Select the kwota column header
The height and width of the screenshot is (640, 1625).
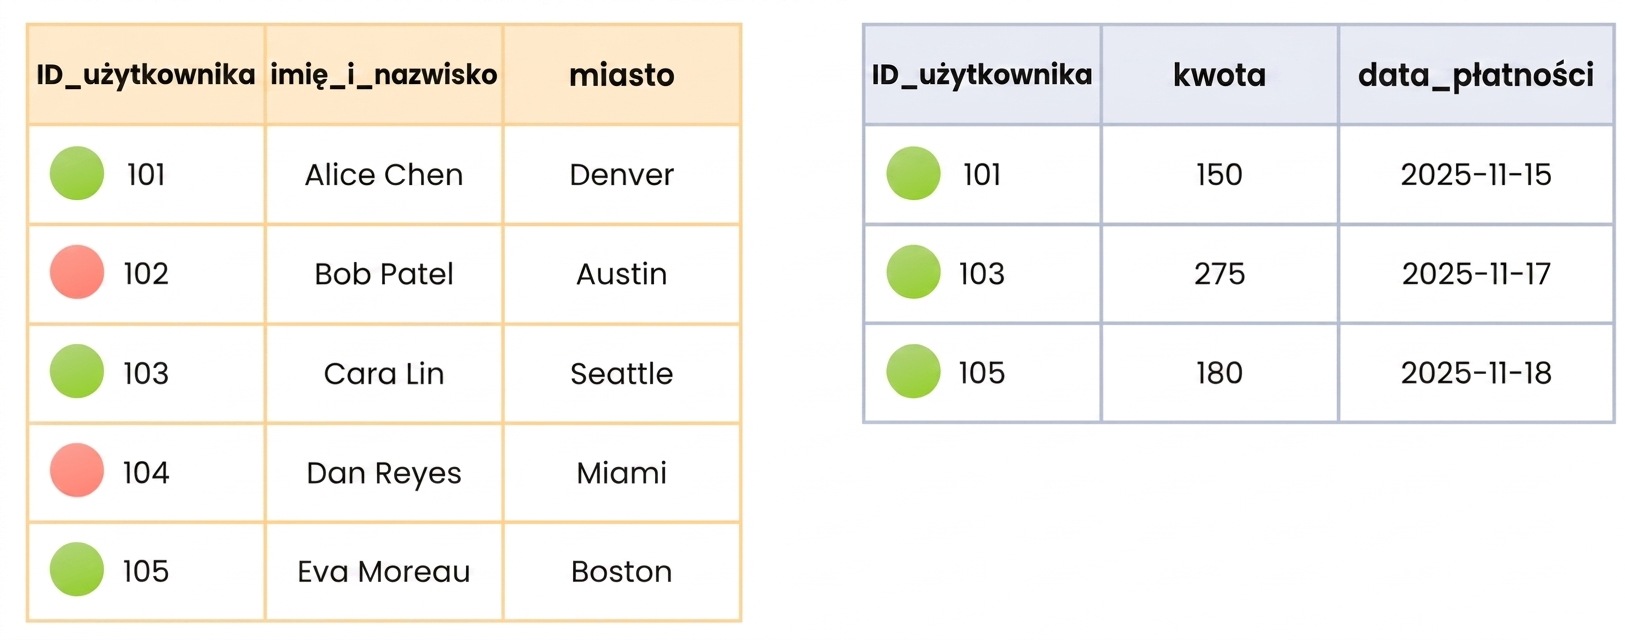[x=1219, y=75]
